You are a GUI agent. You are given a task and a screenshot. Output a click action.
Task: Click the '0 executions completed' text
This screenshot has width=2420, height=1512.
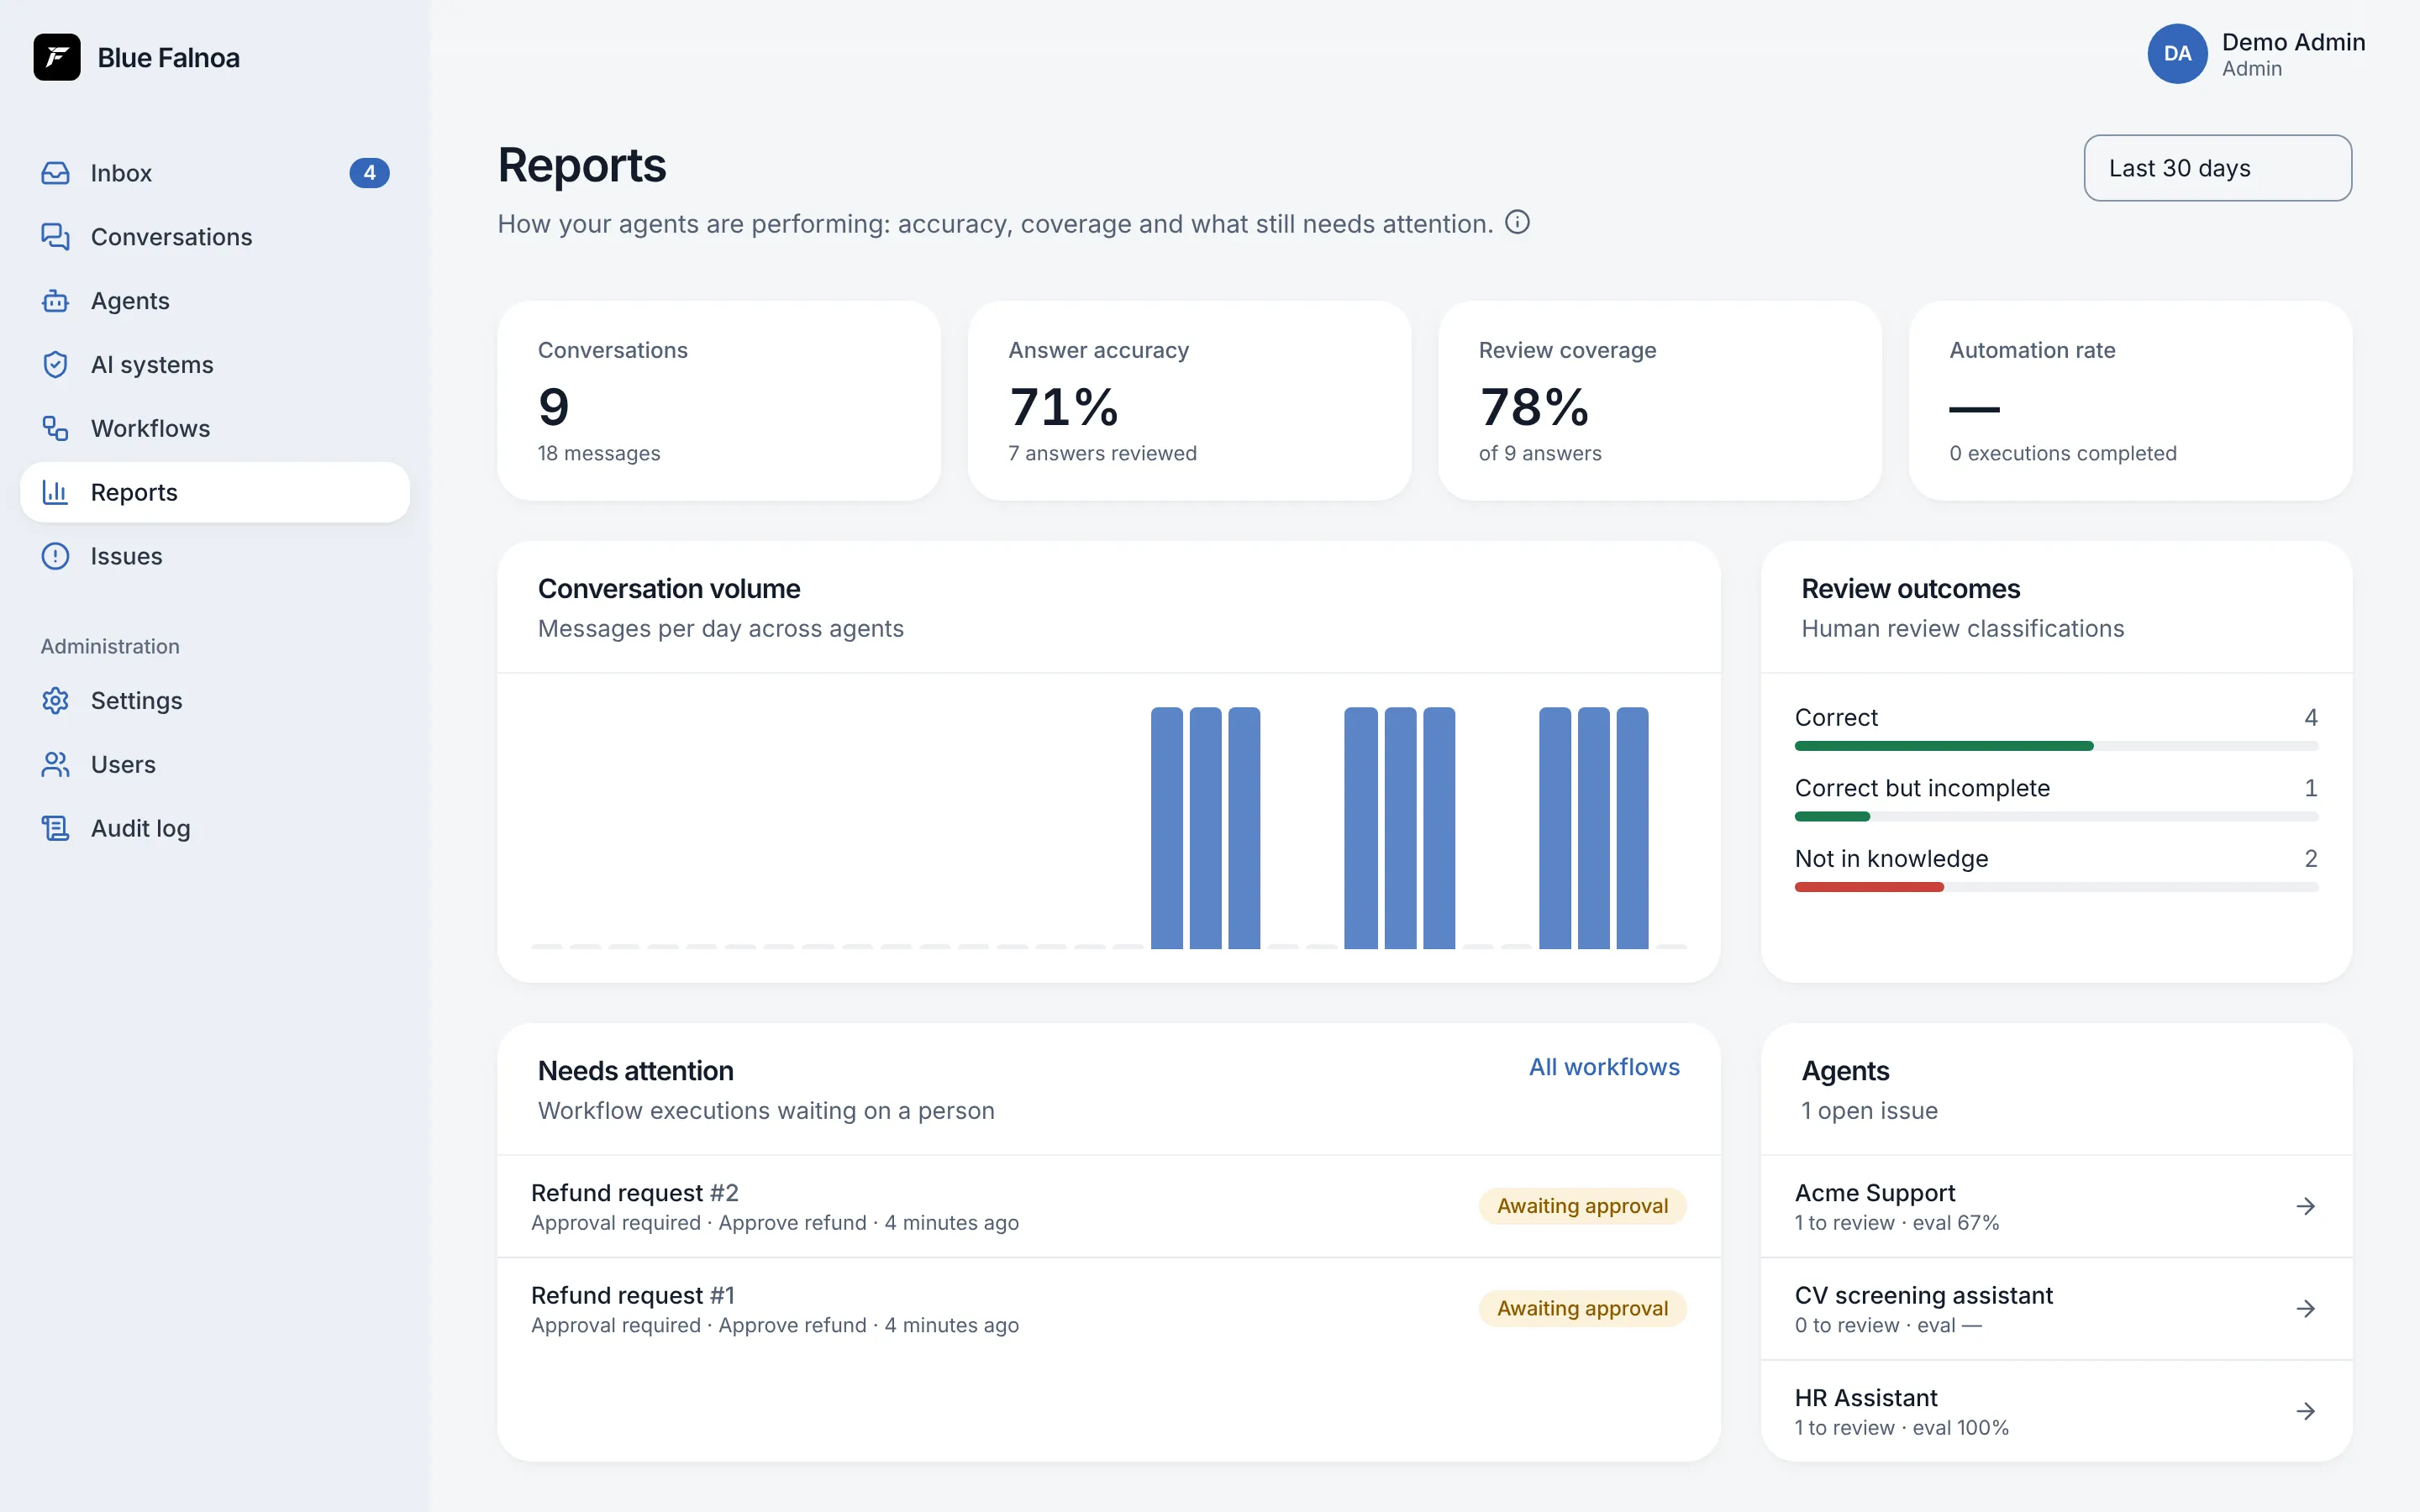(2062, 453)
